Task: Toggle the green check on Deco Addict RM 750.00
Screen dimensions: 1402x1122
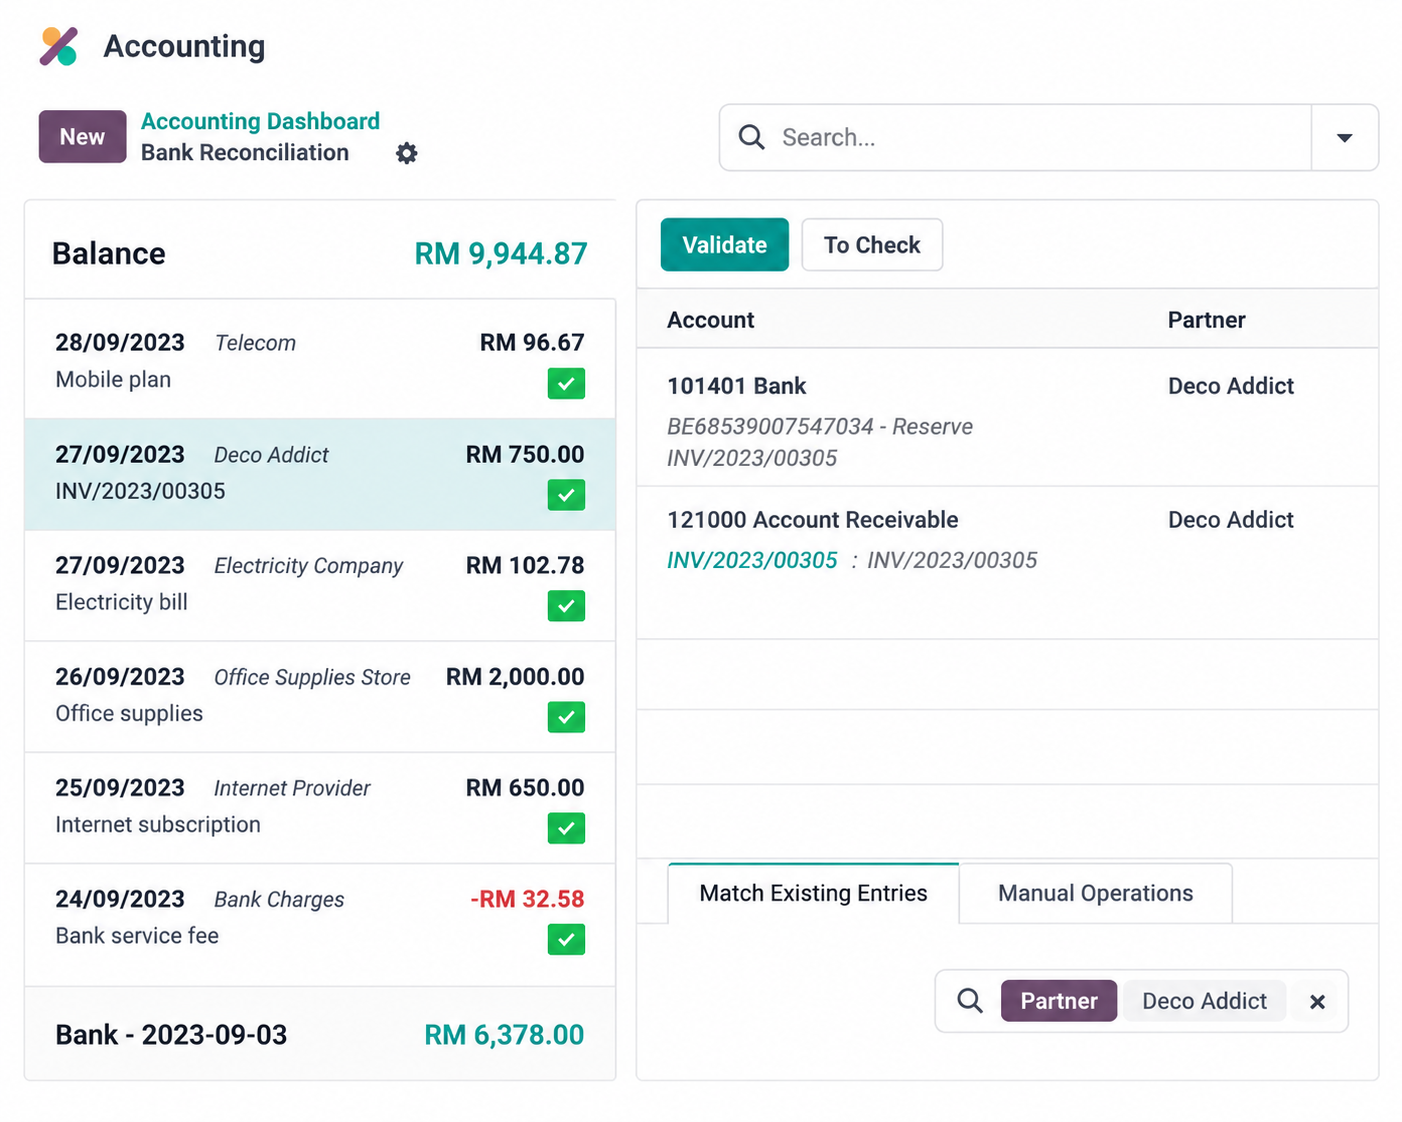Action: 566,495
